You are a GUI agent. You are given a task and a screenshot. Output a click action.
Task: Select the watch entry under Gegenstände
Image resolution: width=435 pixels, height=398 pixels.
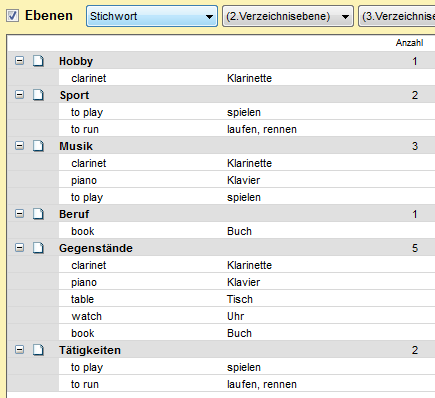pyautogui.click(x=247, y=316)
